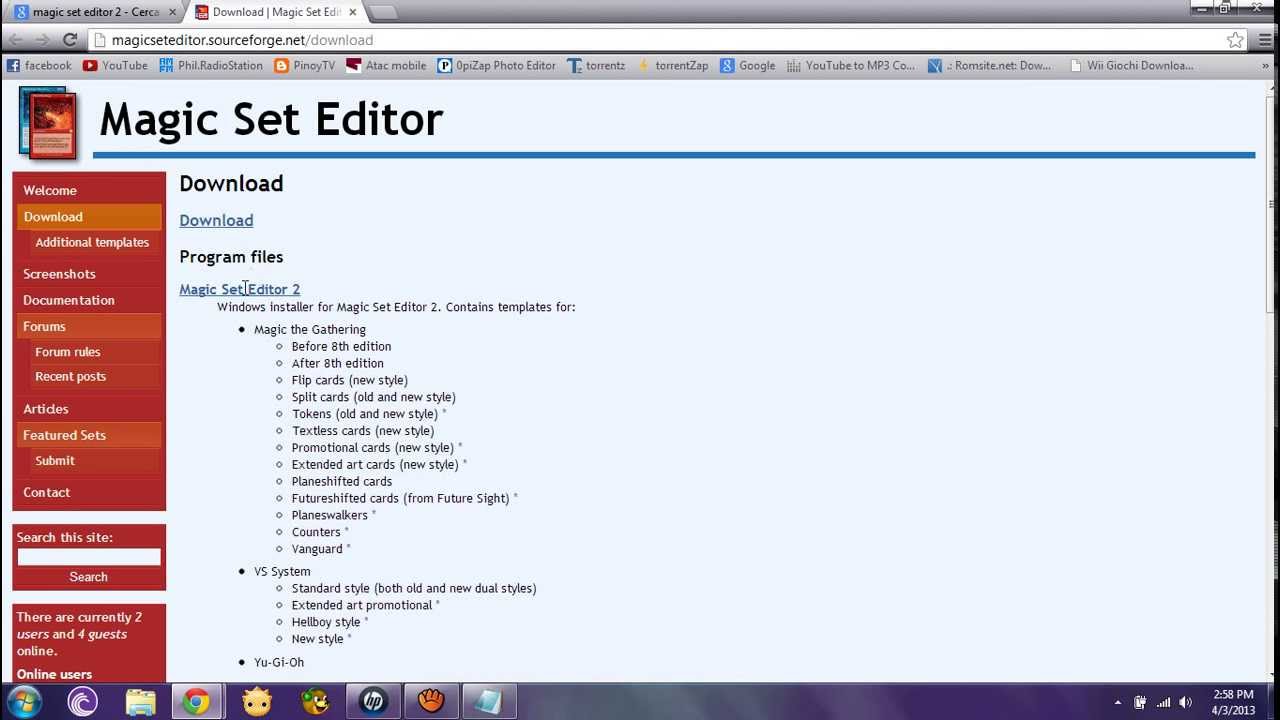This screenshot has width=1280, height=720.
Task: Open Phil.RadioStation bookmark
Action: click(211, 65)
